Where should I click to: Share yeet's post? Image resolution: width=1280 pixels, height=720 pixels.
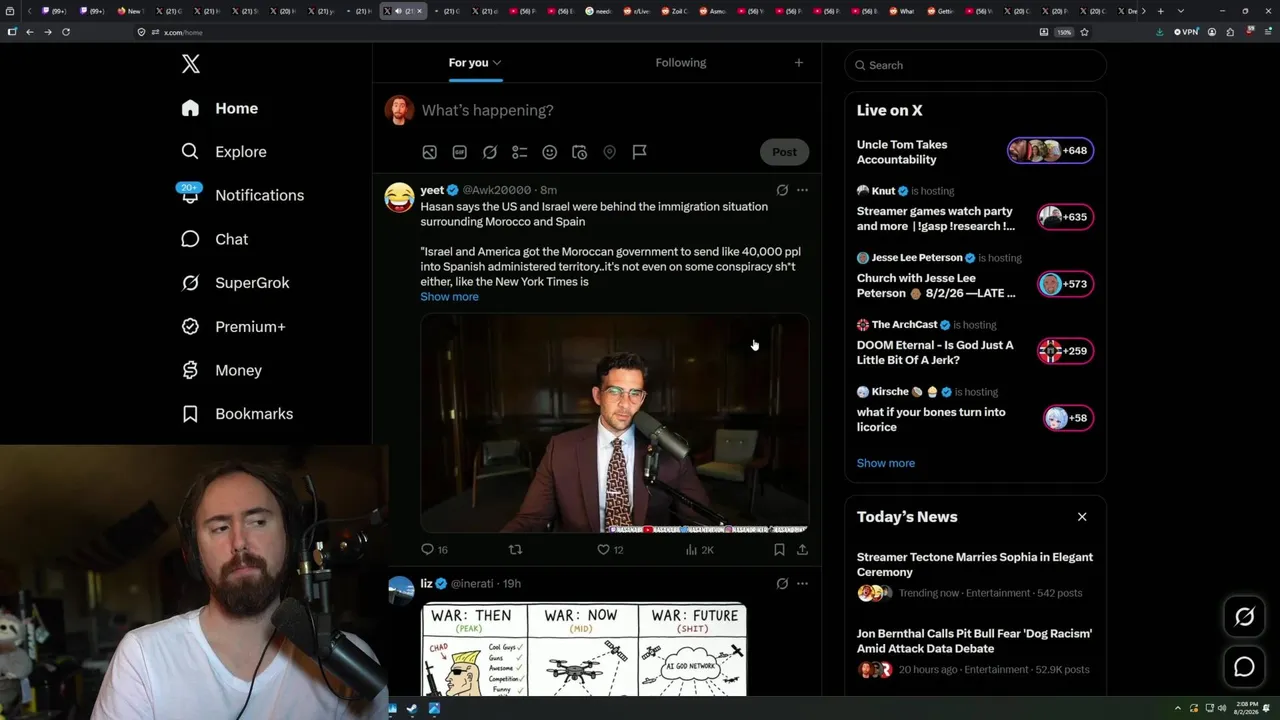coord(802,550)
